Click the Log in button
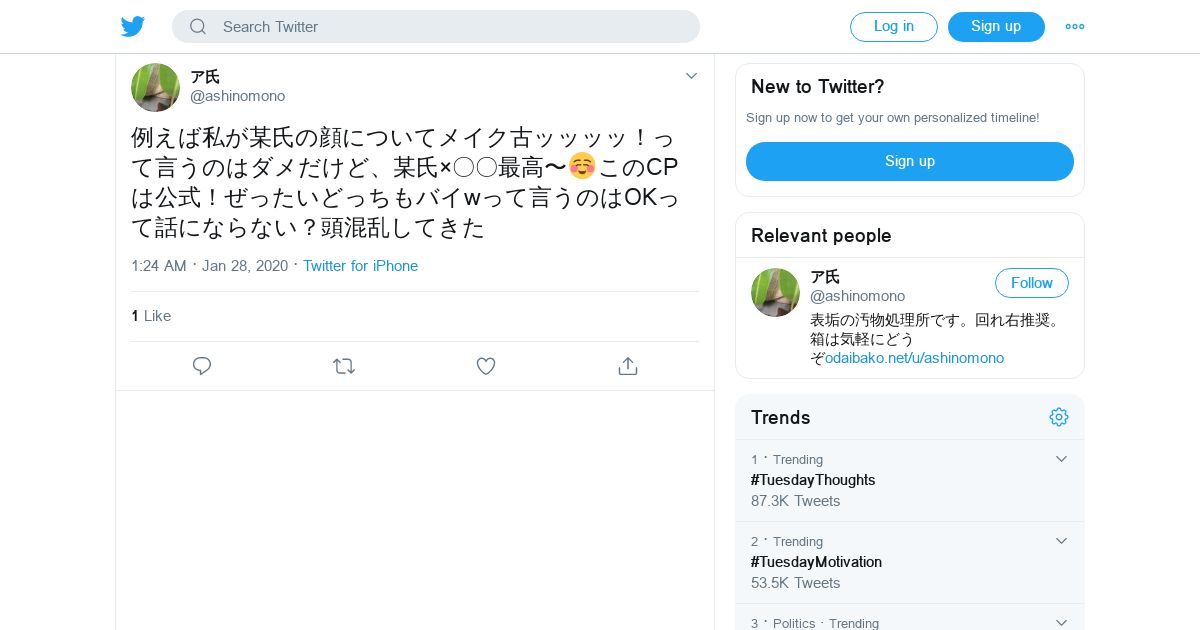The width and height of the screenshot is (1200, 630). [x=894, y=27]
